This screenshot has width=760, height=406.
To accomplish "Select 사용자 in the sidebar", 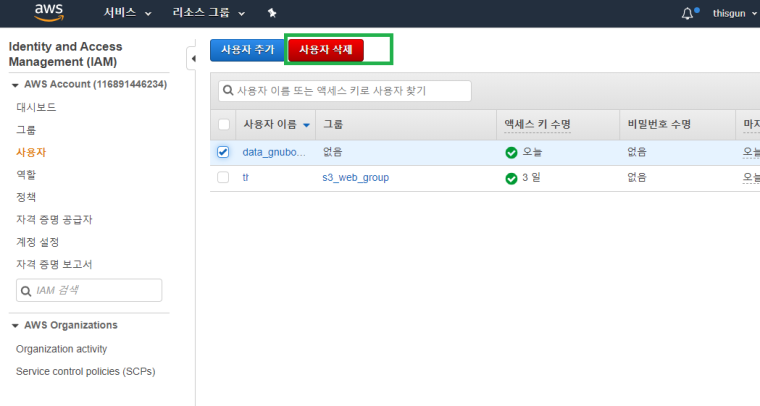I will coord(31,152).
